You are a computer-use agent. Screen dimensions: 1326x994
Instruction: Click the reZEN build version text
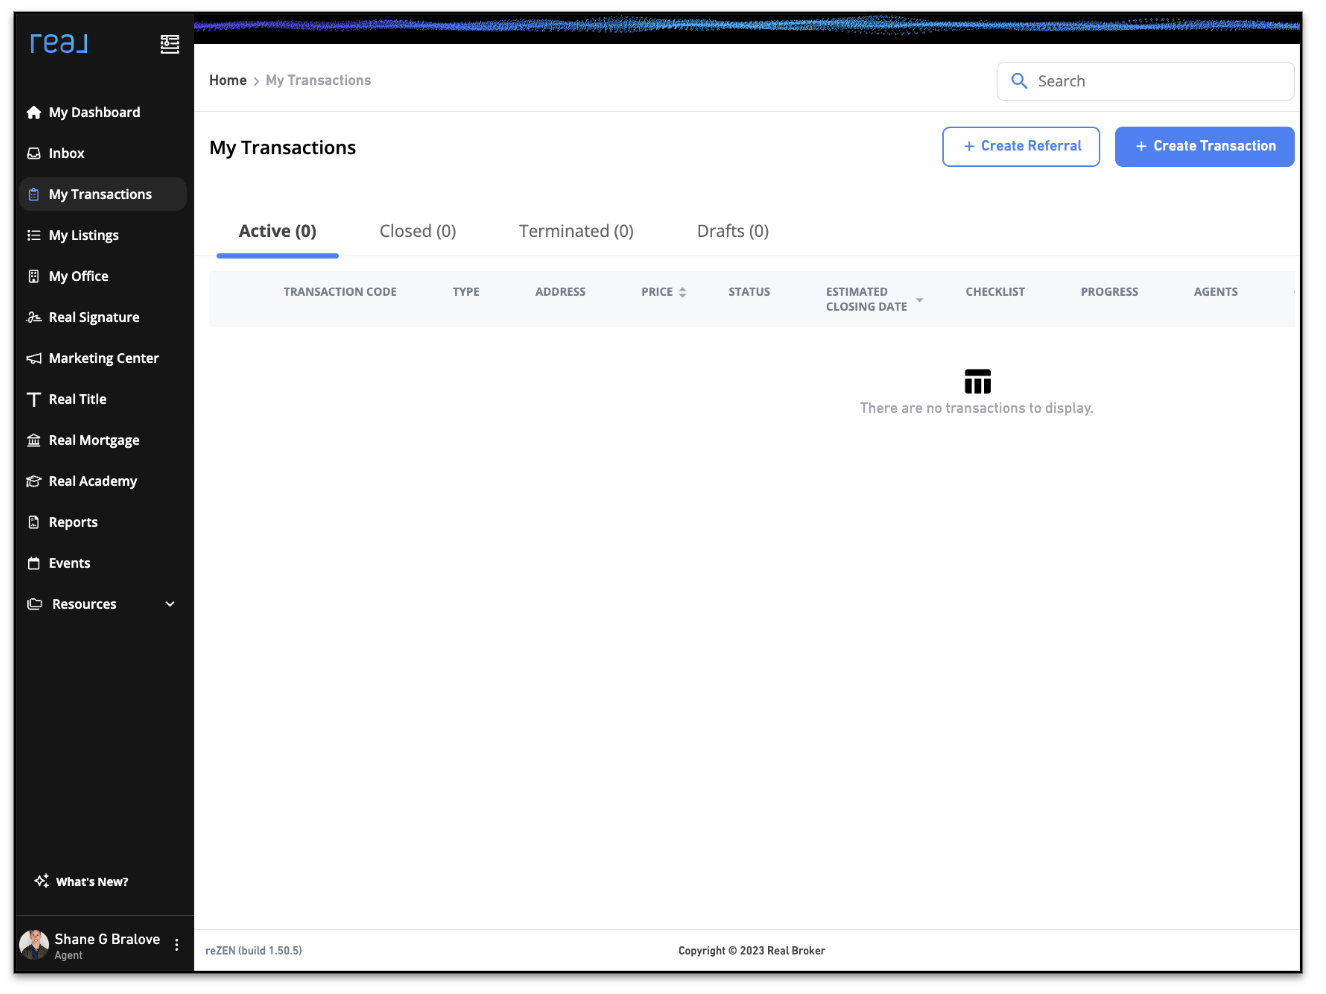[254, 951]
